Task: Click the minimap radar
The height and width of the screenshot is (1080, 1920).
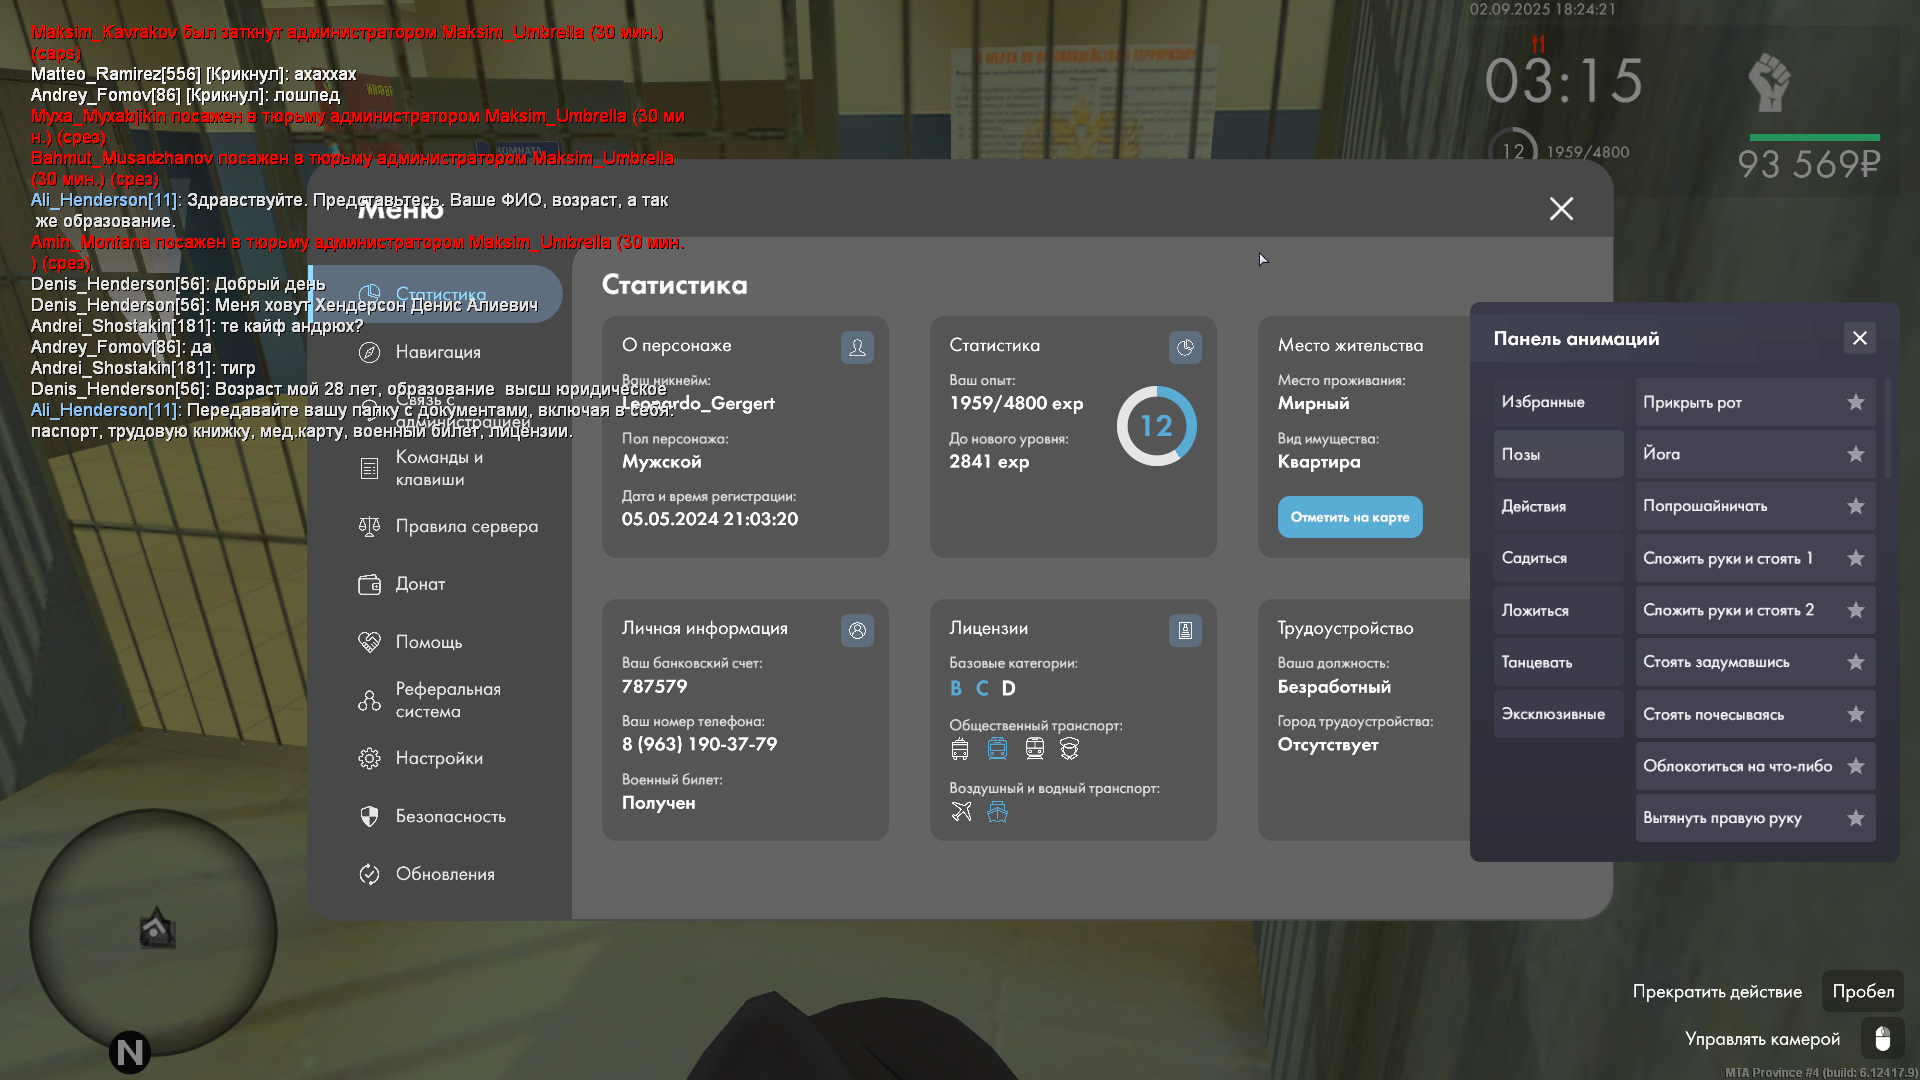Action: click(153, 932)
